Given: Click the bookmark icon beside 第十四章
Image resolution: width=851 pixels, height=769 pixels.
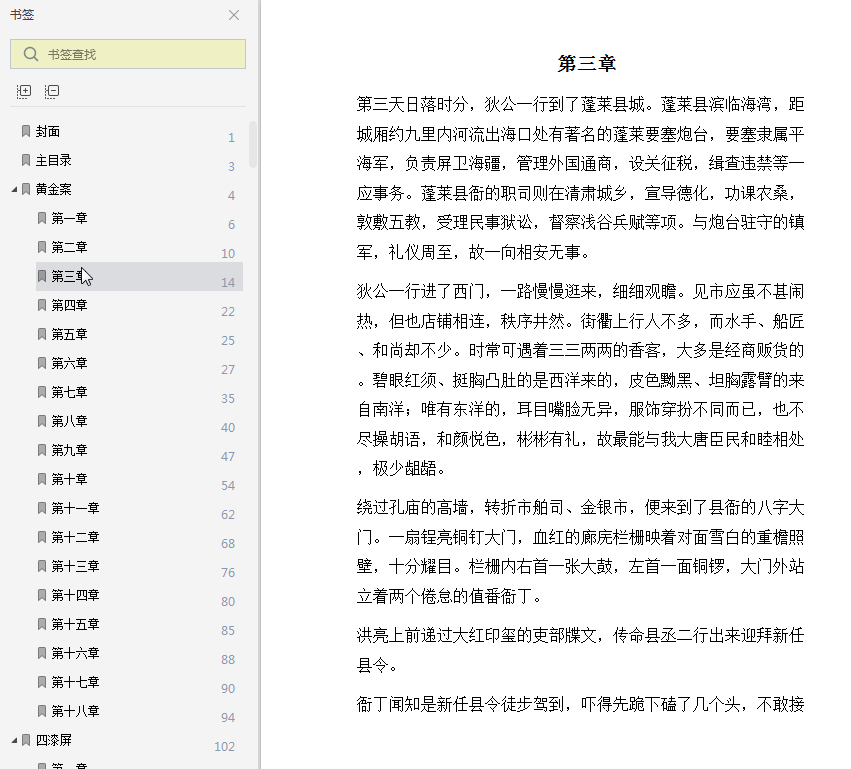Looking at the screenshot, I should pyautogui.click(x=42, y=595).
